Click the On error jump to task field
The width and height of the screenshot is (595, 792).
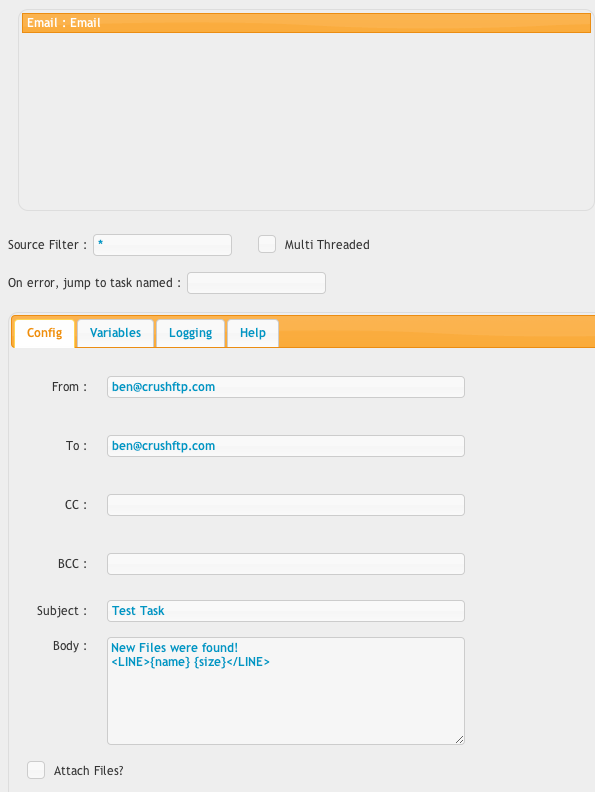[x=256, y=283]
